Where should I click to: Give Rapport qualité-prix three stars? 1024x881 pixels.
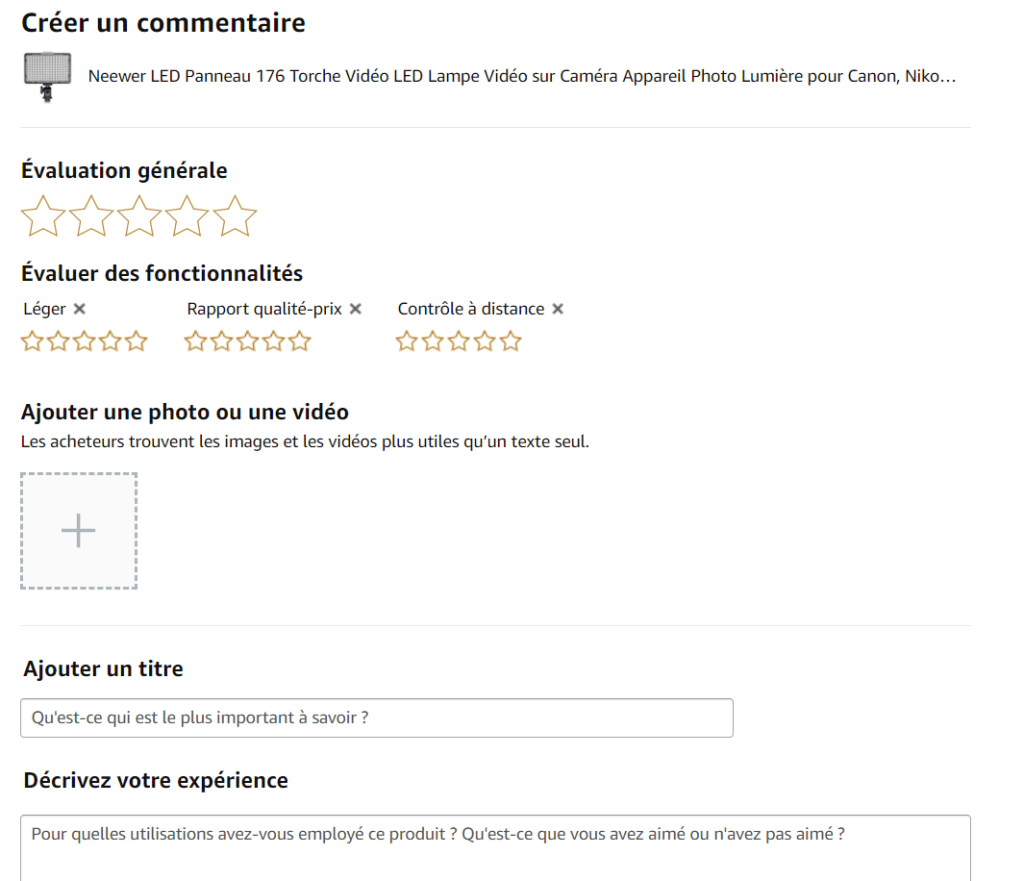[248, 341]
